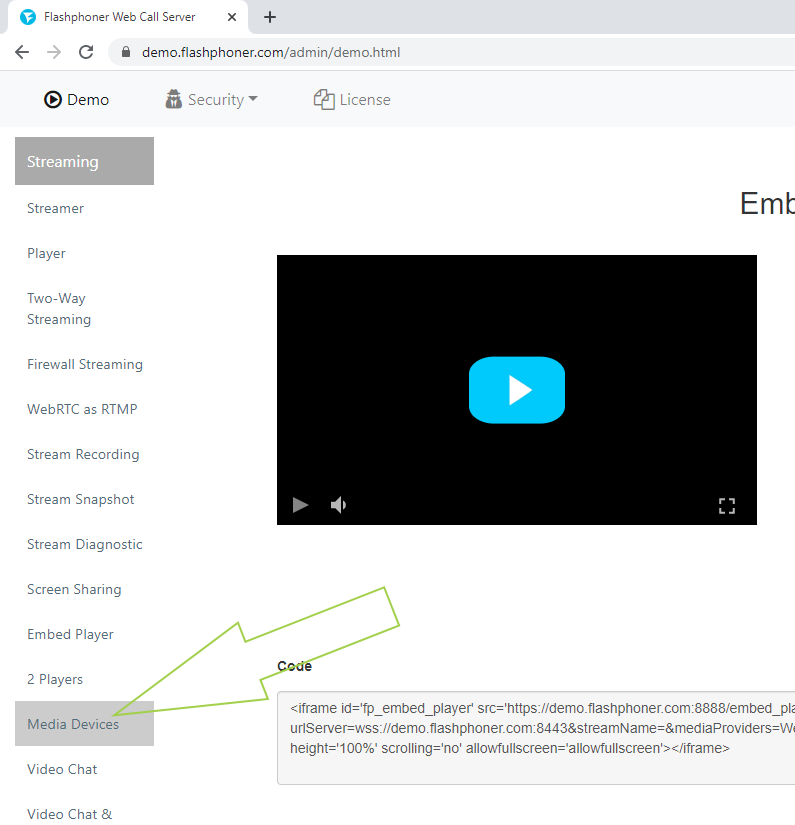Click the browser back arrow

[x=22, y=52]
